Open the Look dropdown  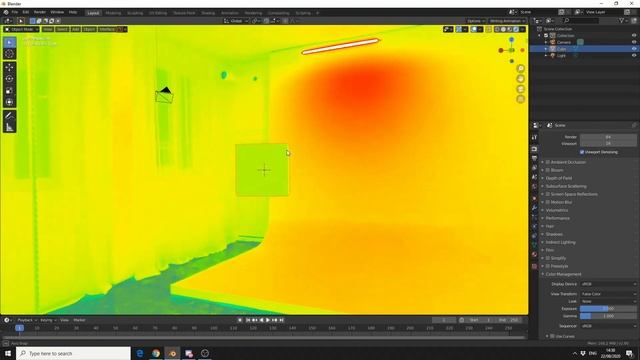(608, 301)
